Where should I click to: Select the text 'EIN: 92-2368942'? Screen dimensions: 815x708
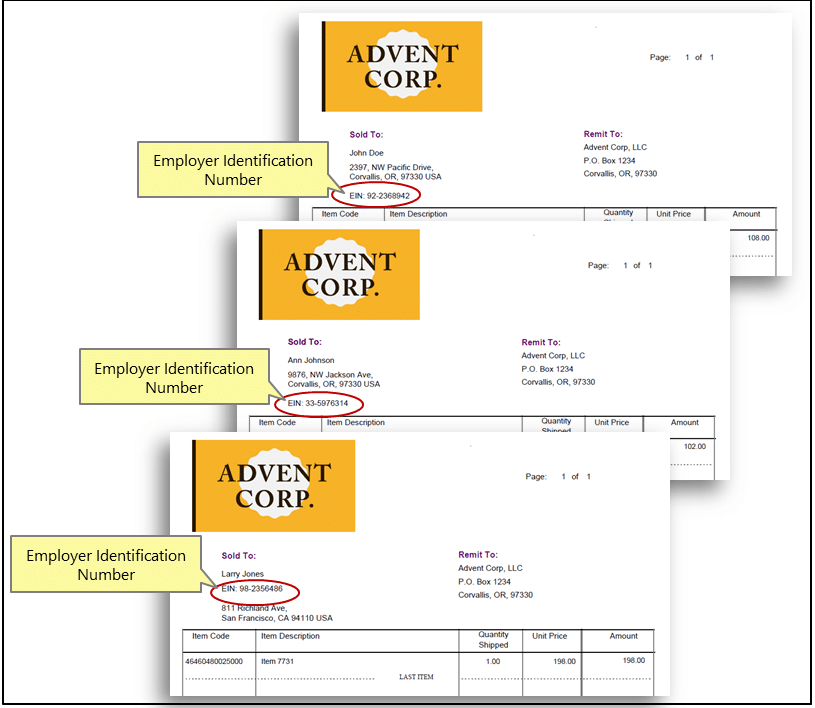point(379,196)
